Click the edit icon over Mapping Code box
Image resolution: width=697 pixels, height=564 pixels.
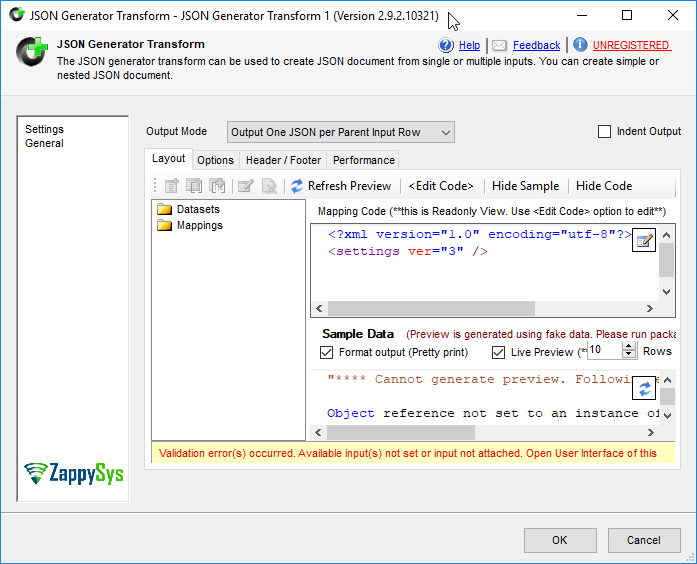(x=644, y=240)
